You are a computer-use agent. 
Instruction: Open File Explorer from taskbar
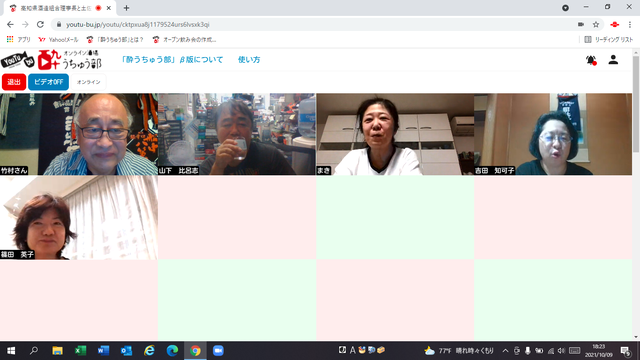[x=57, y=351]
